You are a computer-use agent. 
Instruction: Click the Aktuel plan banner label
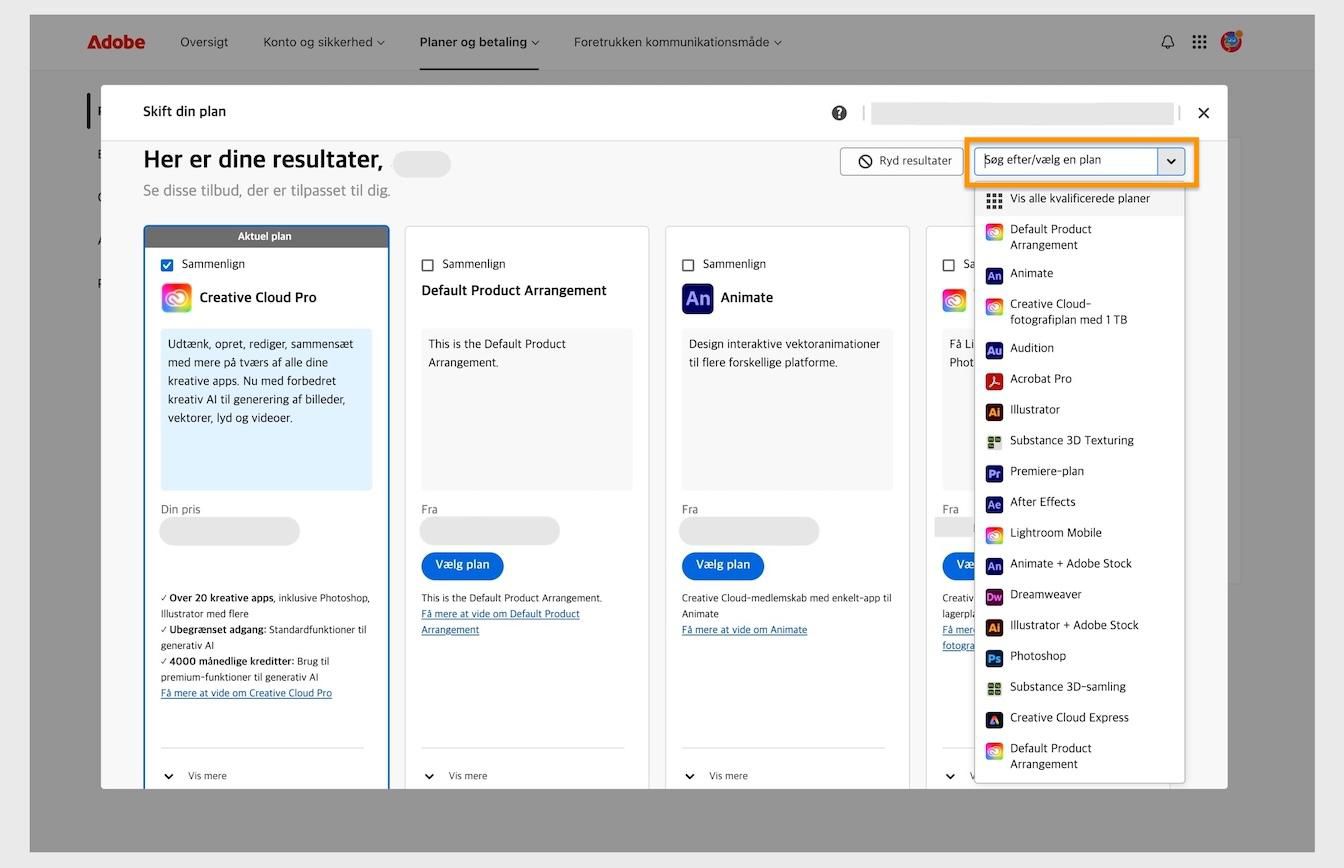pyautogui.click(x=266, y=237)
